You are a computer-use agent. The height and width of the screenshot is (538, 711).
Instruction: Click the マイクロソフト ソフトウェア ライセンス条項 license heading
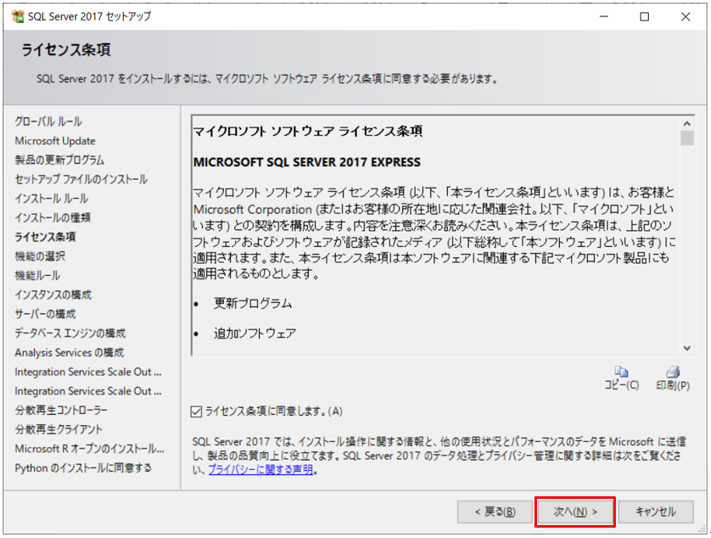tap(308, 132)
